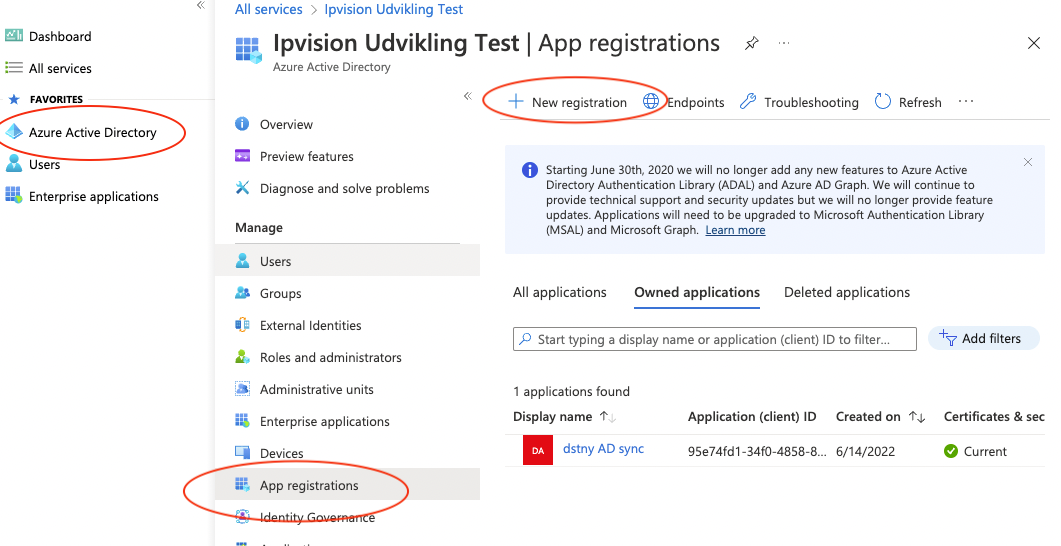Image resolution: width=1061 pixels, height=546 pixels.
Task: Click the Certificates & secrets column header
Action: click(x=994, y=417)
